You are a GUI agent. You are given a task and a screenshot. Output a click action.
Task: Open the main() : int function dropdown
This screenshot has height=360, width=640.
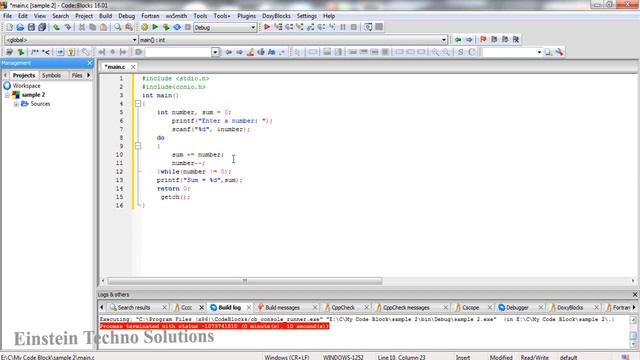click(x=444, y=40)
